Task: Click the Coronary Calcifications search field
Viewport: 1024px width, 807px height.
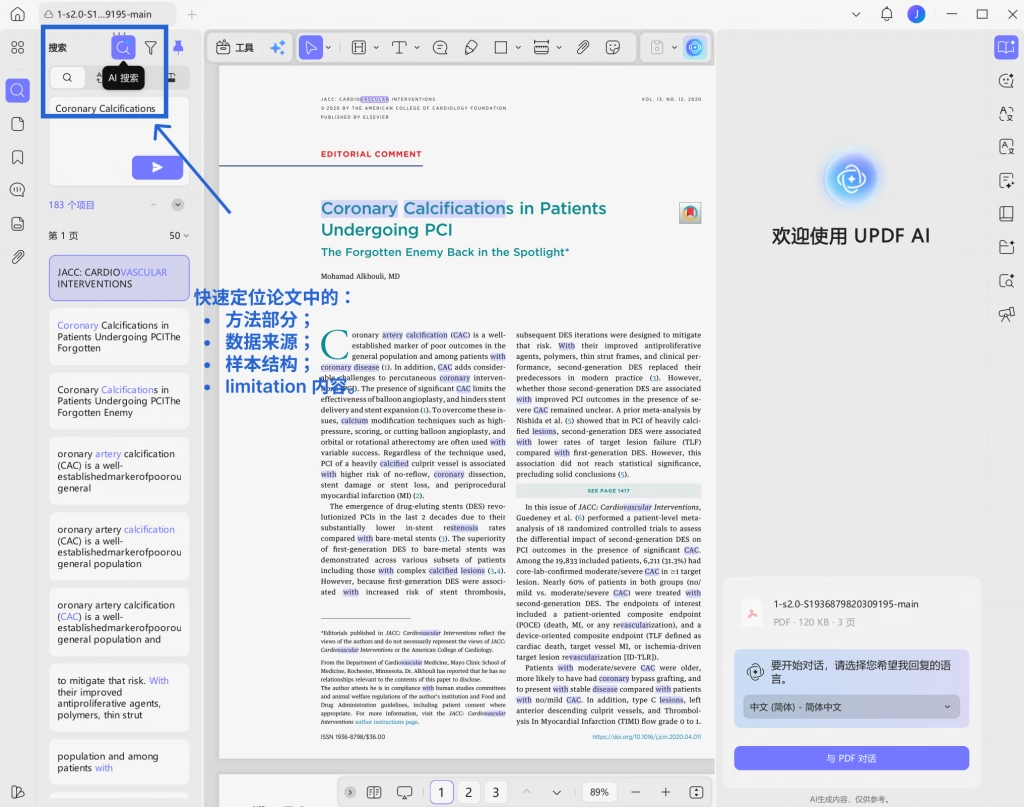Action: coord(119,108)
